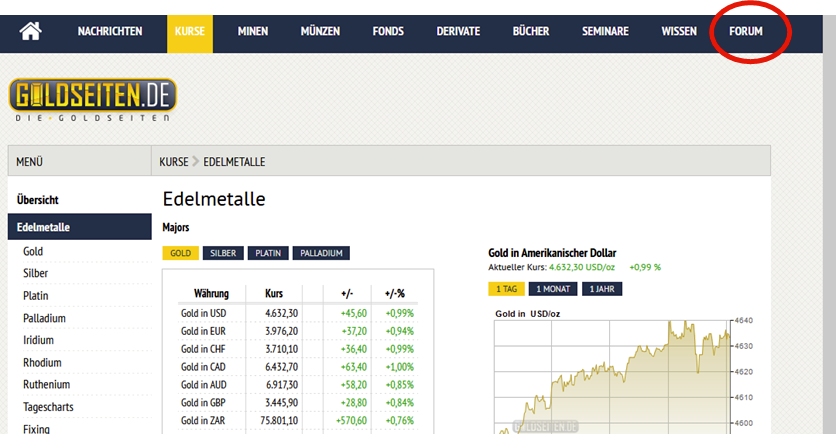Show the 1 Monat chart range

tap(553, 289)
